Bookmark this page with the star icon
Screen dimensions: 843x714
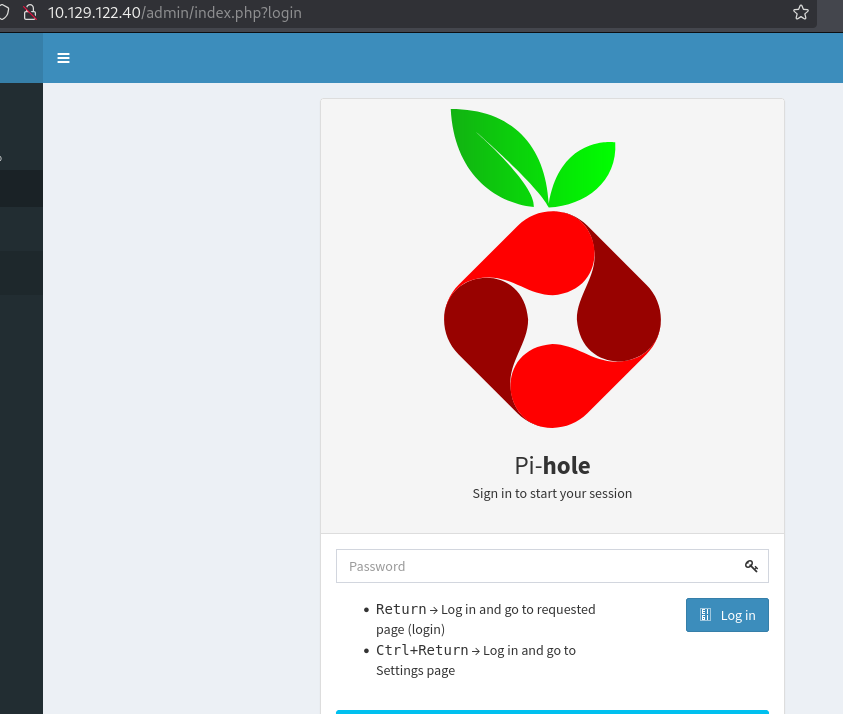tap(801, 12)
